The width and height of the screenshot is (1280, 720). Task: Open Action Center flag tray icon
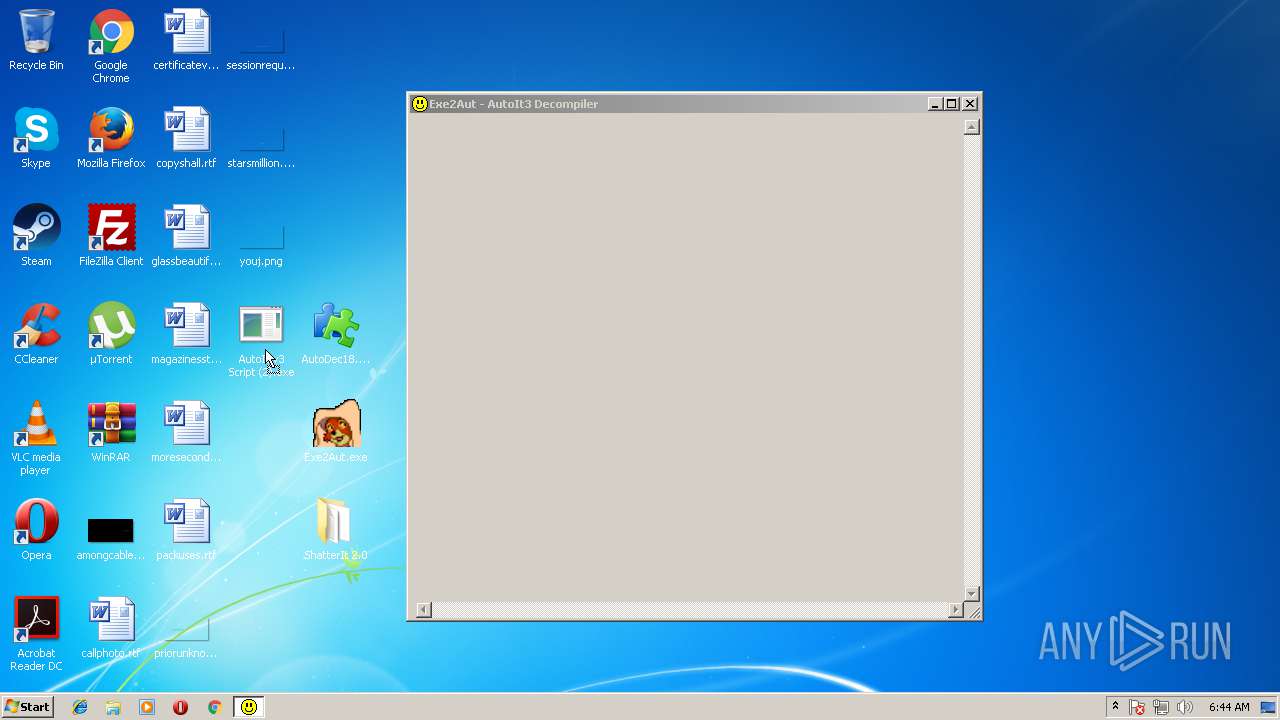point(1137,707)
